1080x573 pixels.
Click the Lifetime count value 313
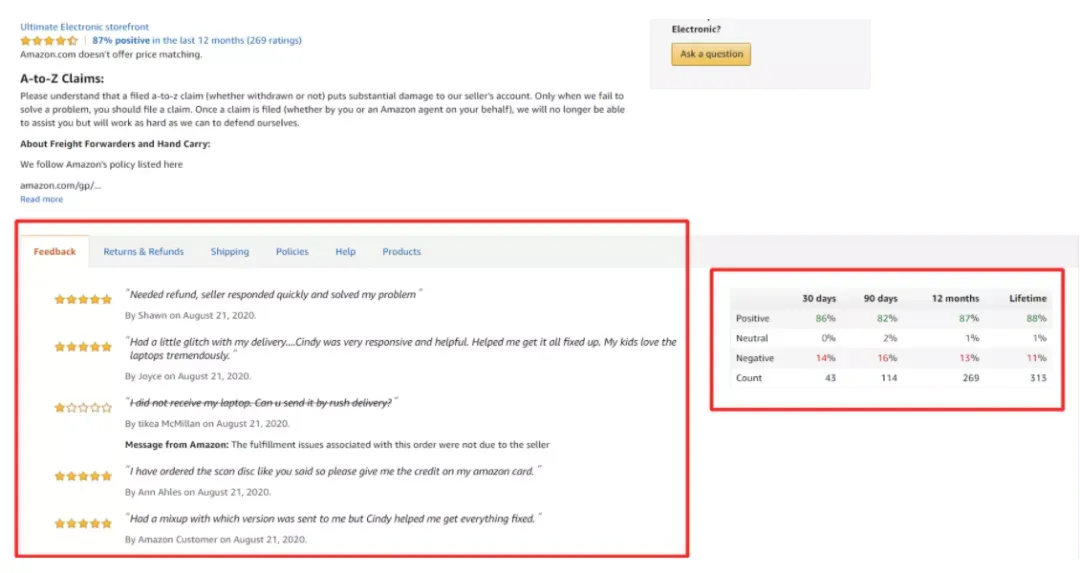click(x=1037, y=377)
